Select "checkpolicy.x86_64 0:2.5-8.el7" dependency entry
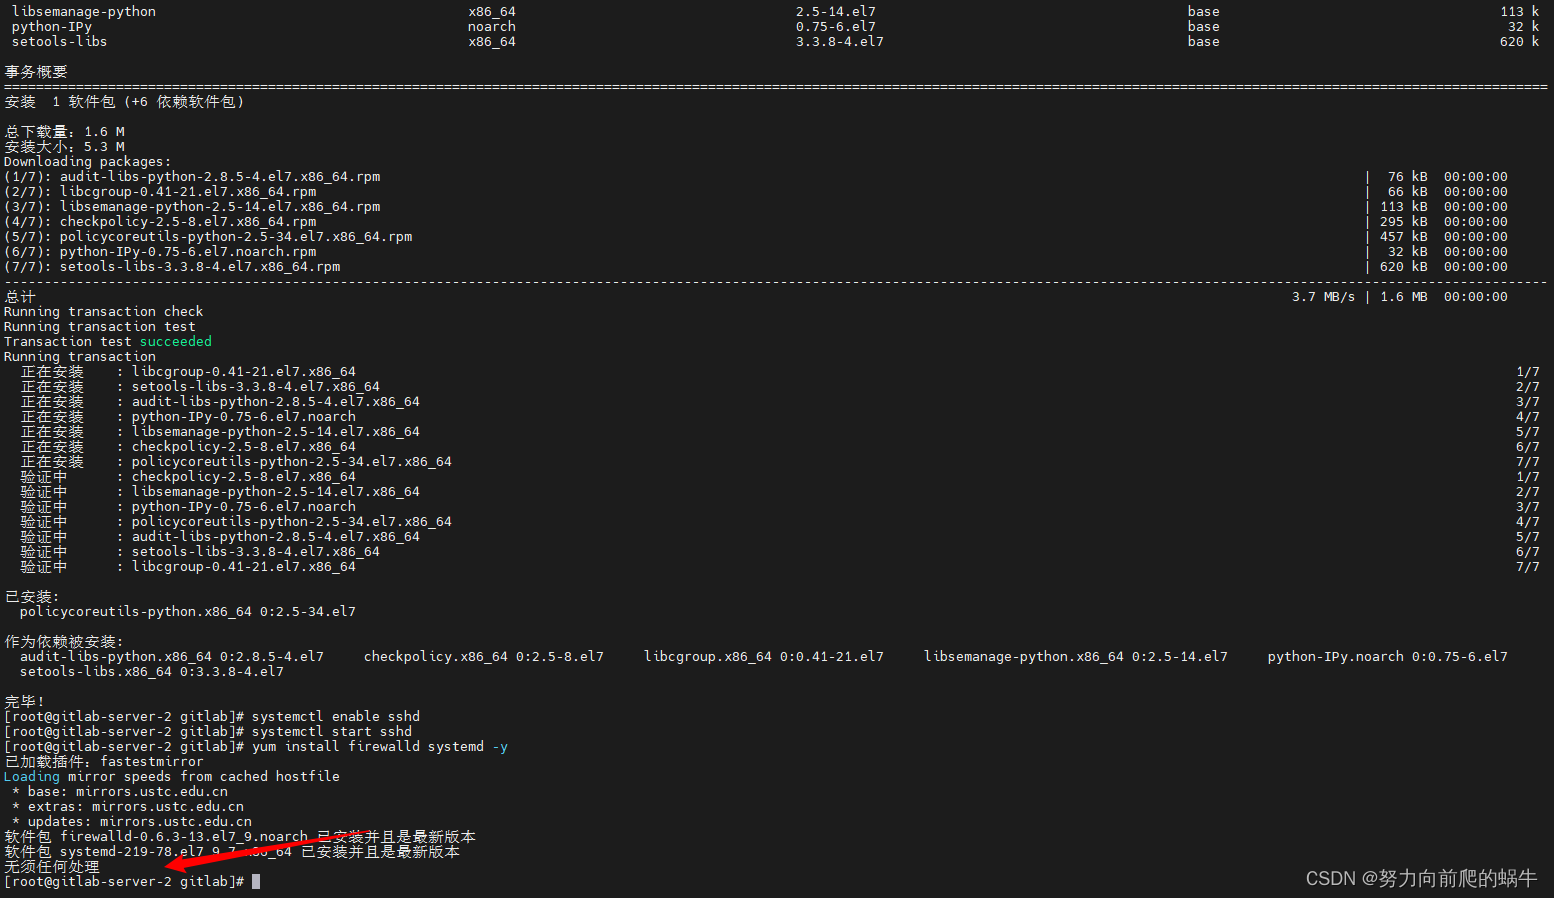The width and height of the screenshot is (1554, 898). pos(484,657)
